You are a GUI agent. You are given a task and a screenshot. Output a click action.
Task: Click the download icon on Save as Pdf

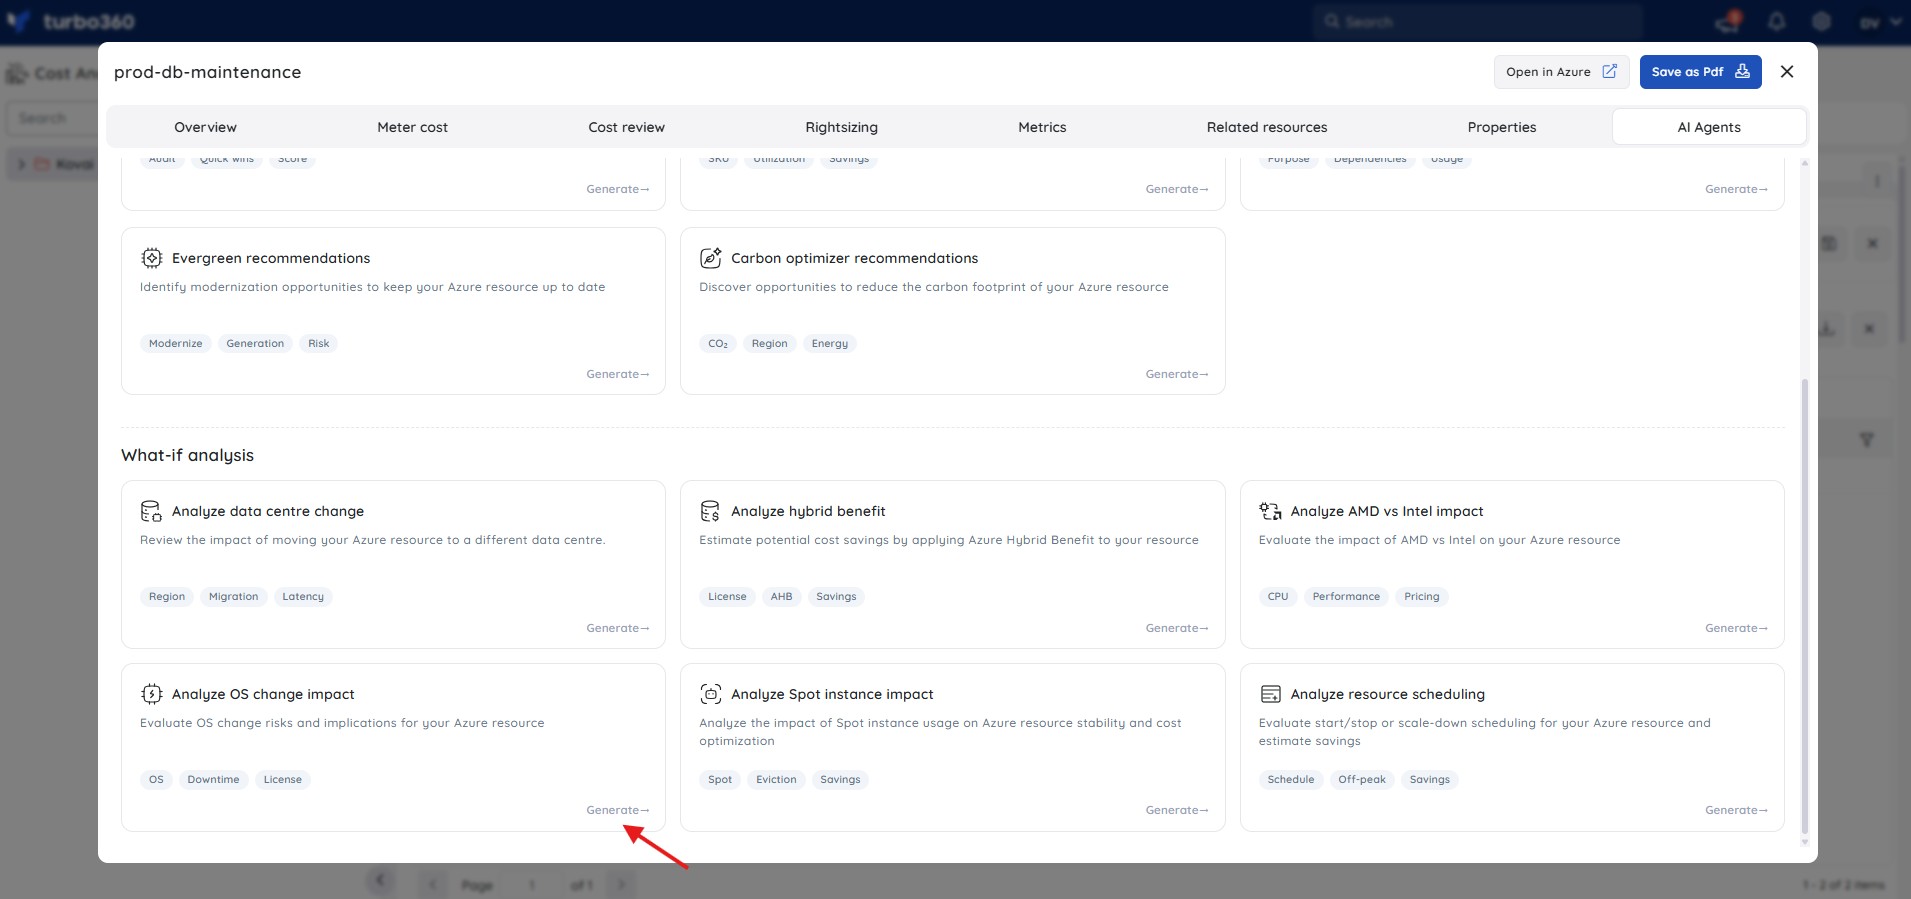click(x=1742, y=72)
